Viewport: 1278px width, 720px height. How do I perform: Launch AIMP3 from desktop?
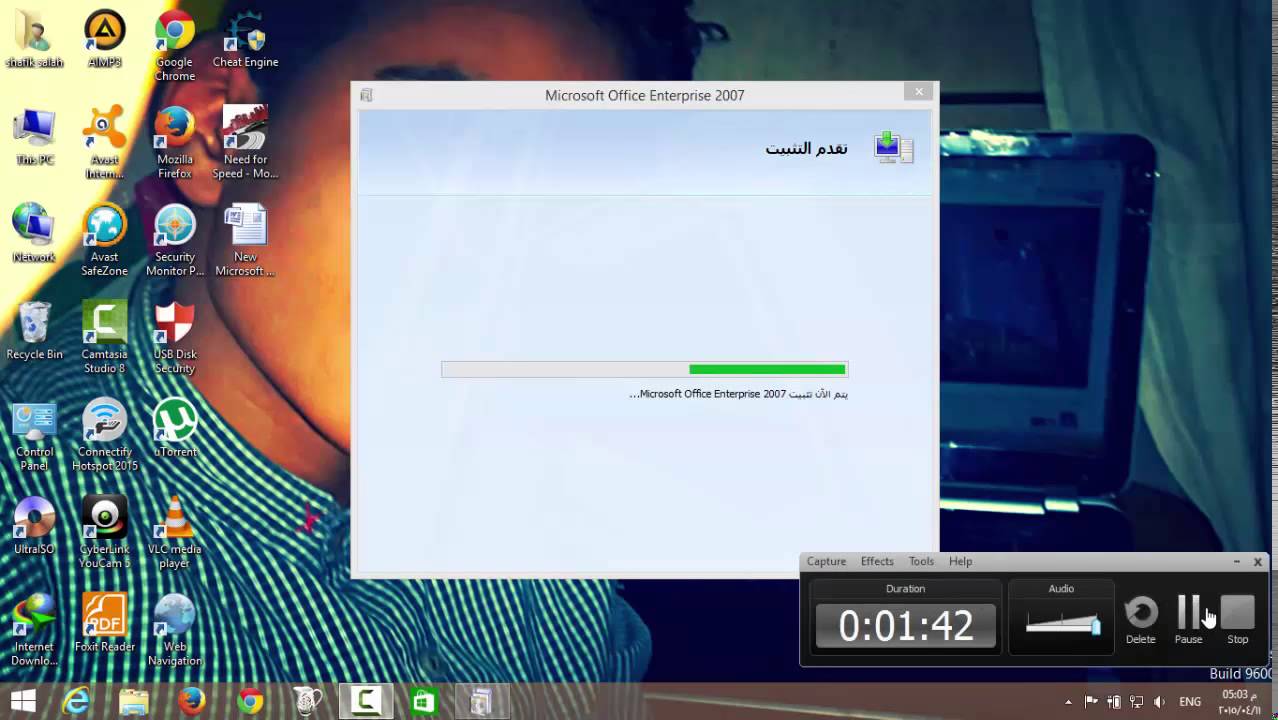tap(104, 40)
